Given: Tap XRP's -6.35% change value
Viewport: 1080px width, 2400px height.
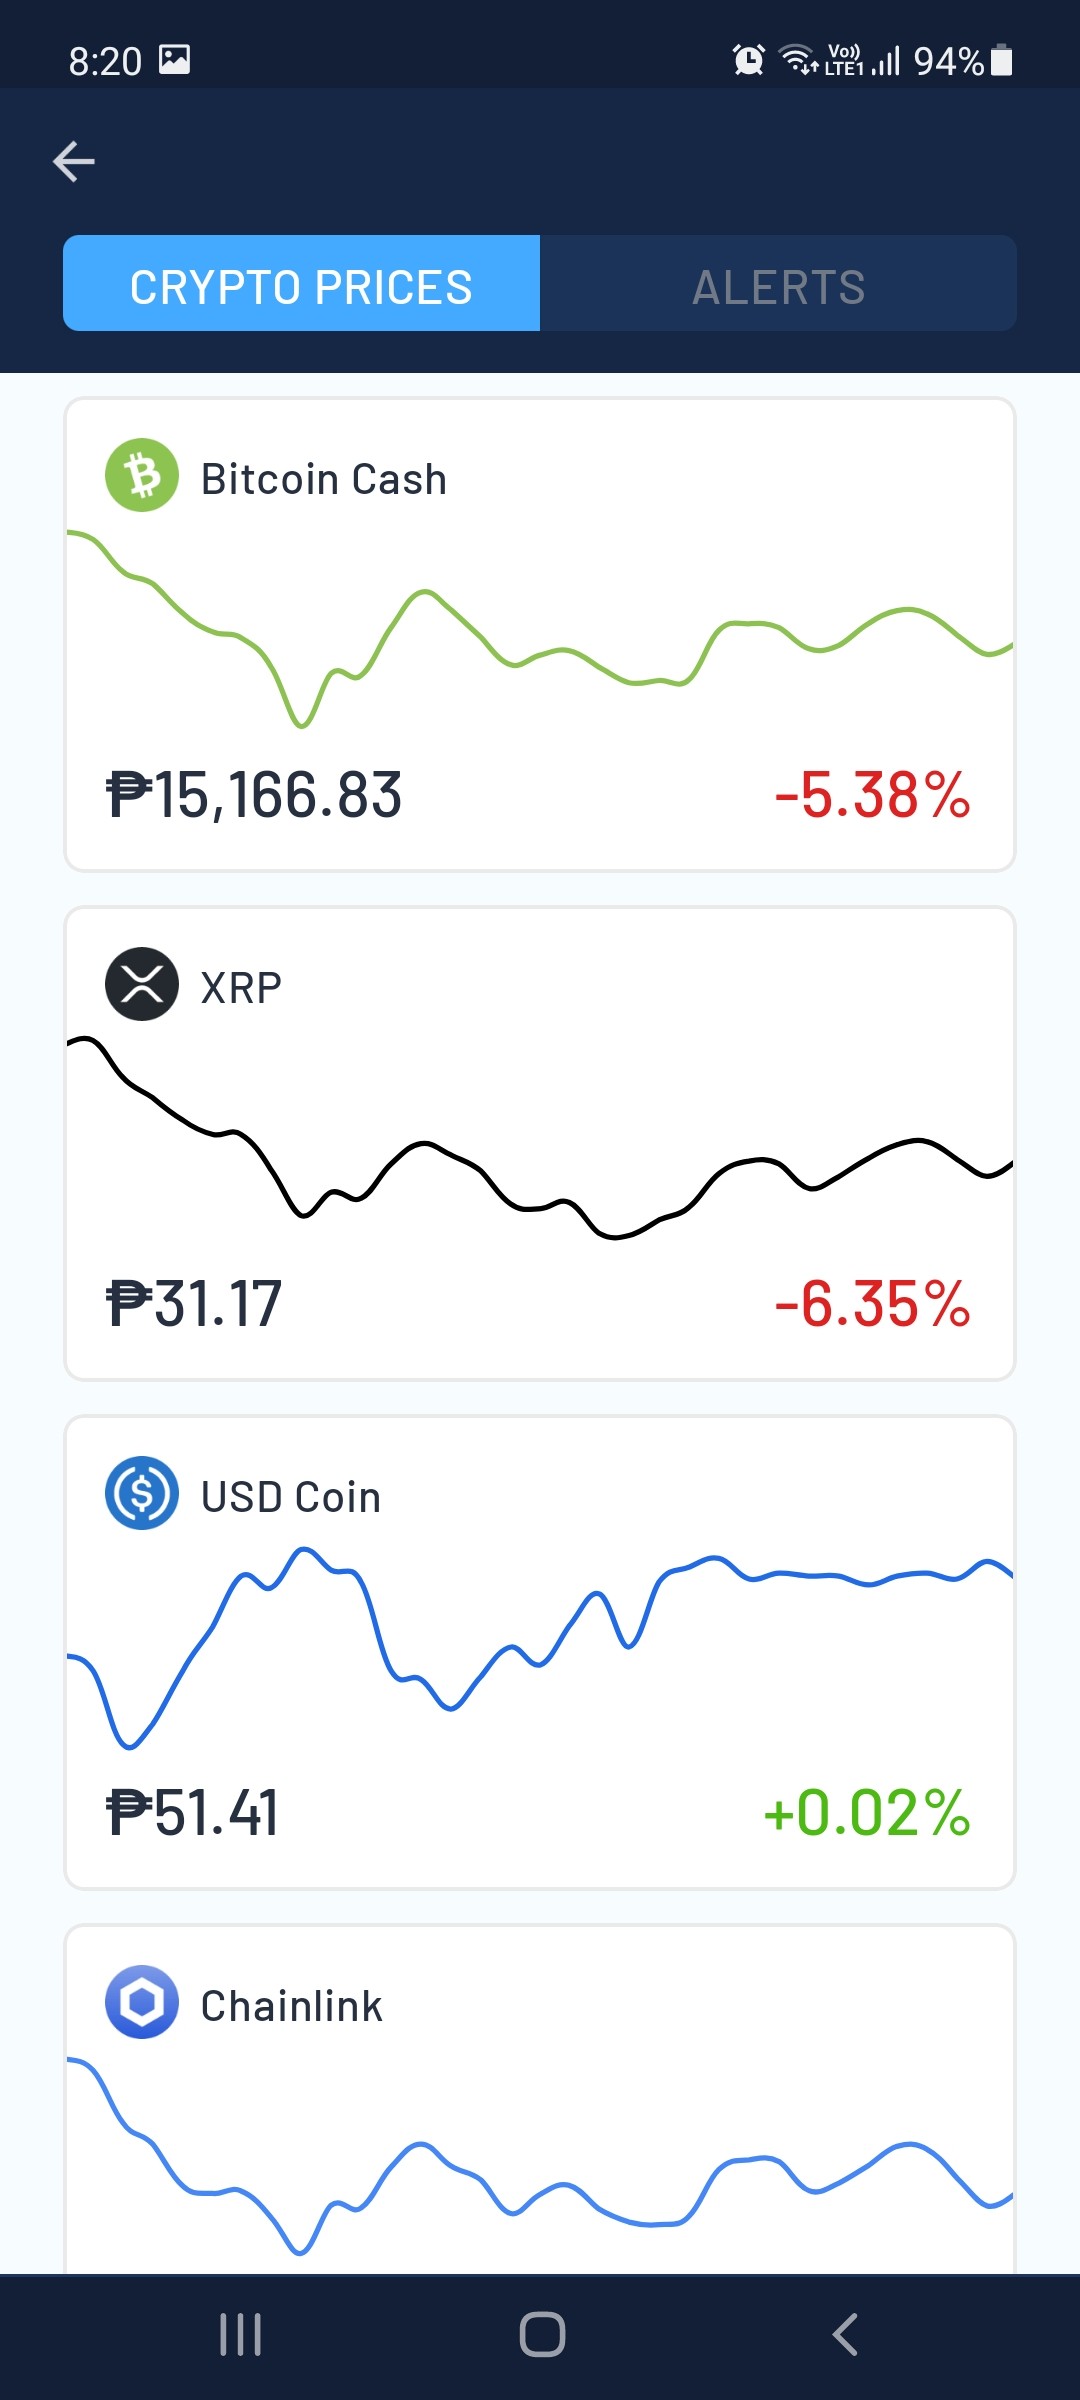Looking at the screenshot, I should 873,1304.
